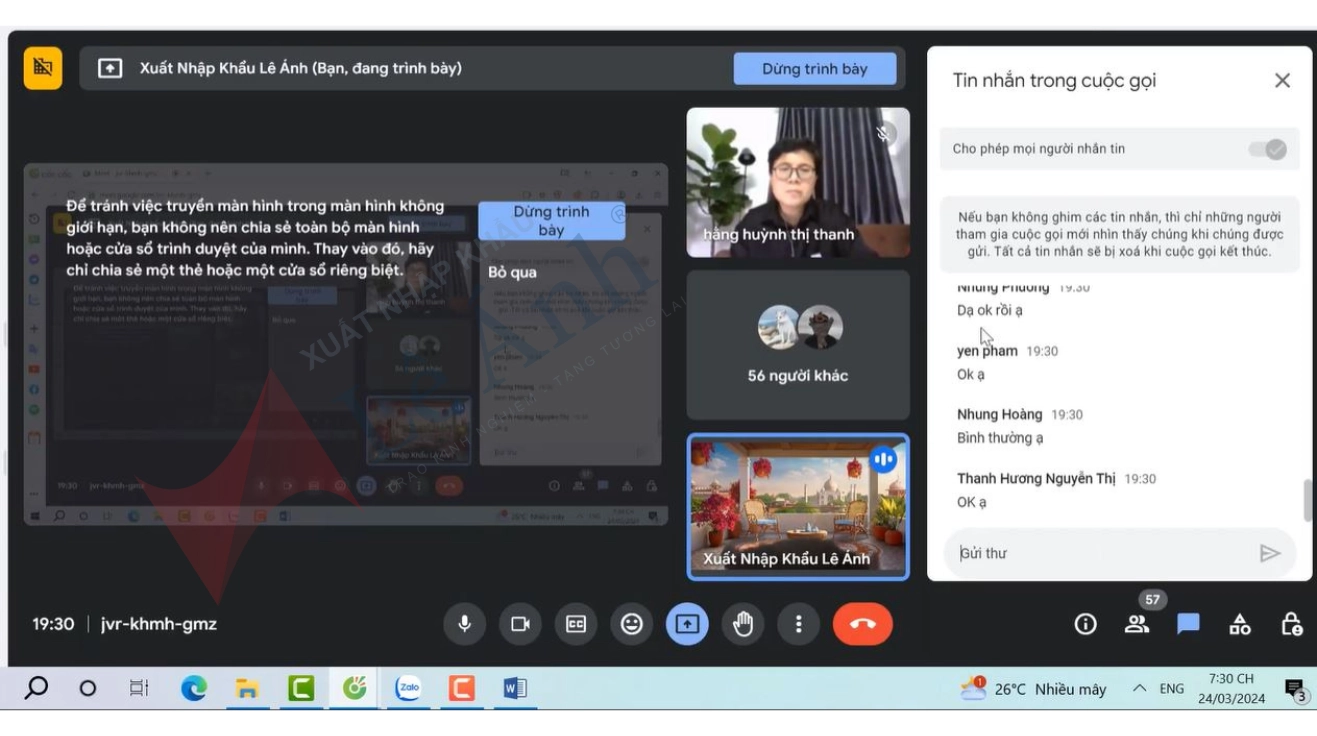Screen dimensions: 1317x736
Task: Open the host controls lock icon
Action: click(1291, 624)
